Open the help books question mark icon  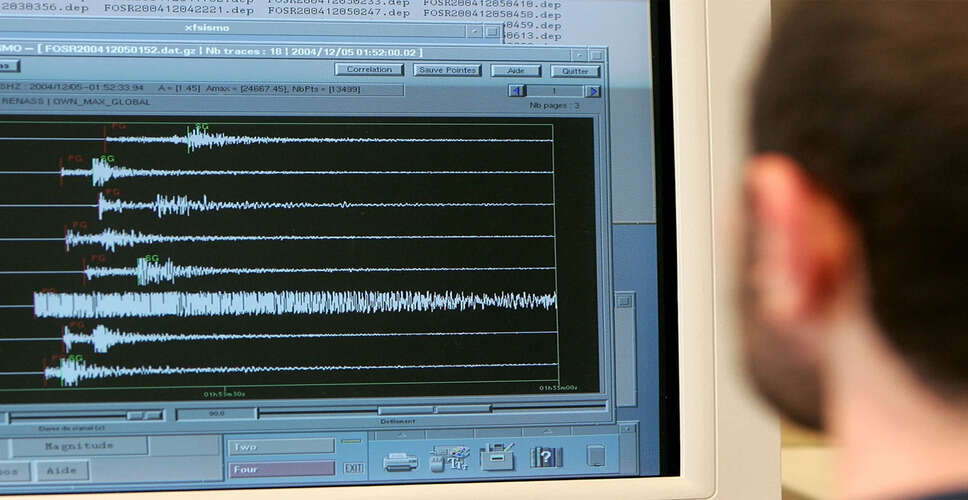click(546, 457)
